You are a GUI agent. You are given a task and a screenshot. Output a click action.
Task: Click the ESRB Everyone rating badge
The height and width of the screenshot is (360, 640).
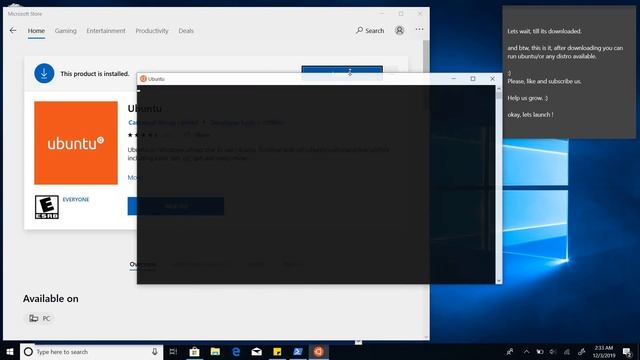[x=47, y=207]
